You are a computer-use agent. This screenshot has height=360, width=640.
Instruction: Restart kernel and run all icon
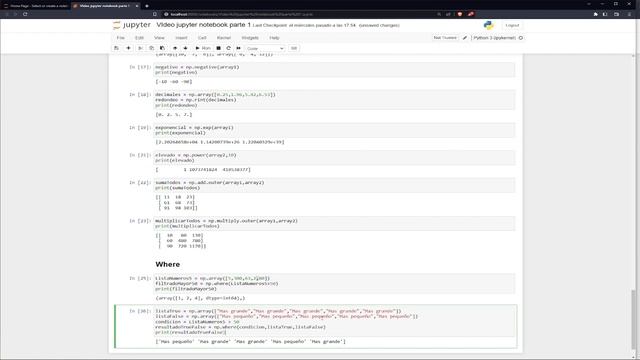pyautogui.click(x=238, y=48)
